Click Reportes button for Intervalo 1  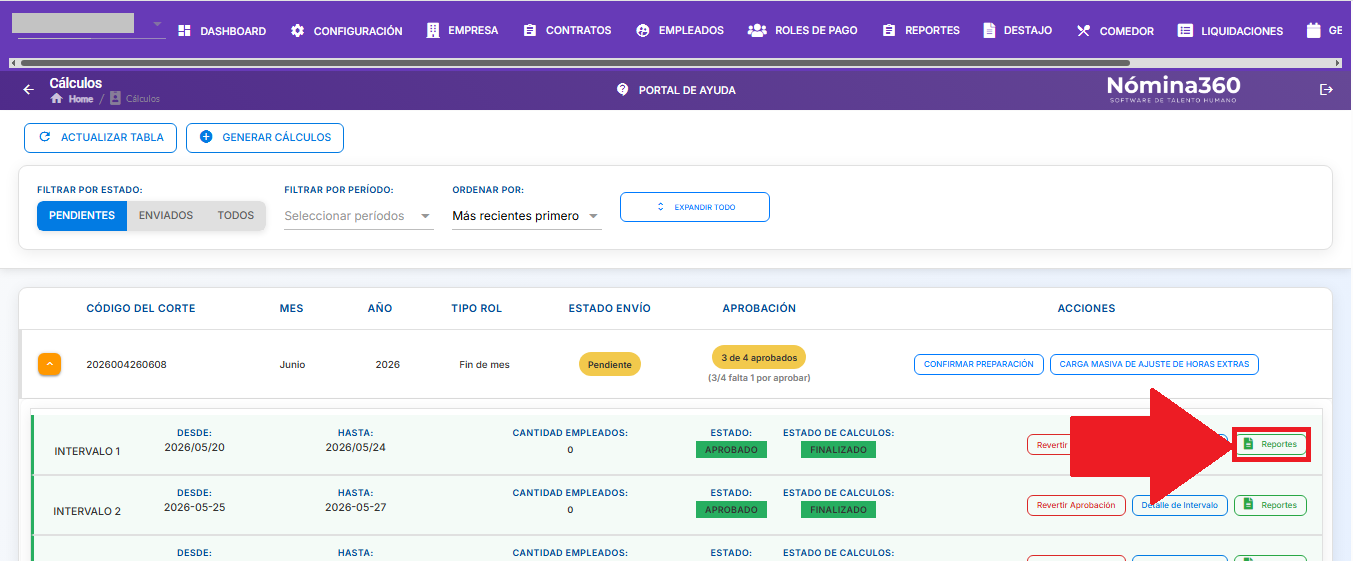[1270, 444]
